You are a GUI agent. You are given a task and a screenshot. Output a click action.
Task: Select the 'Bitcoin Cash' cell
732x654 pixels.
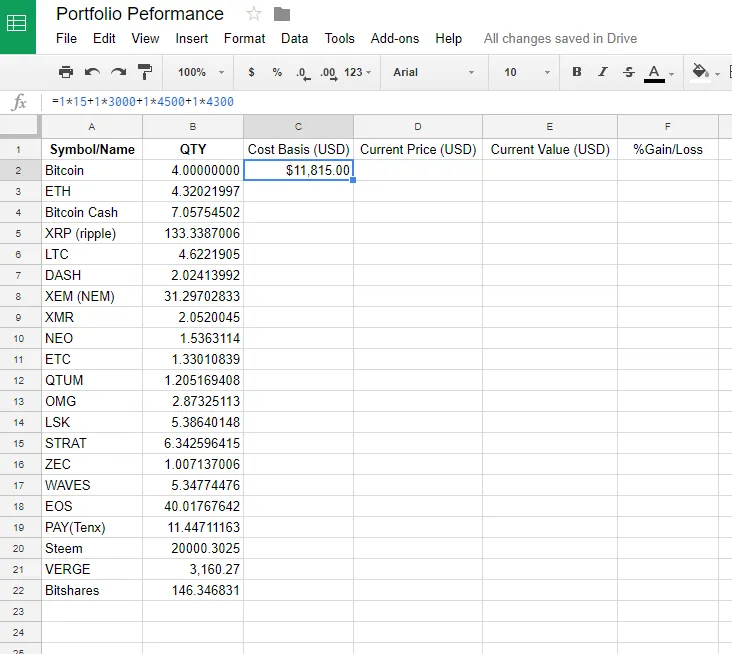click(92, 212)
